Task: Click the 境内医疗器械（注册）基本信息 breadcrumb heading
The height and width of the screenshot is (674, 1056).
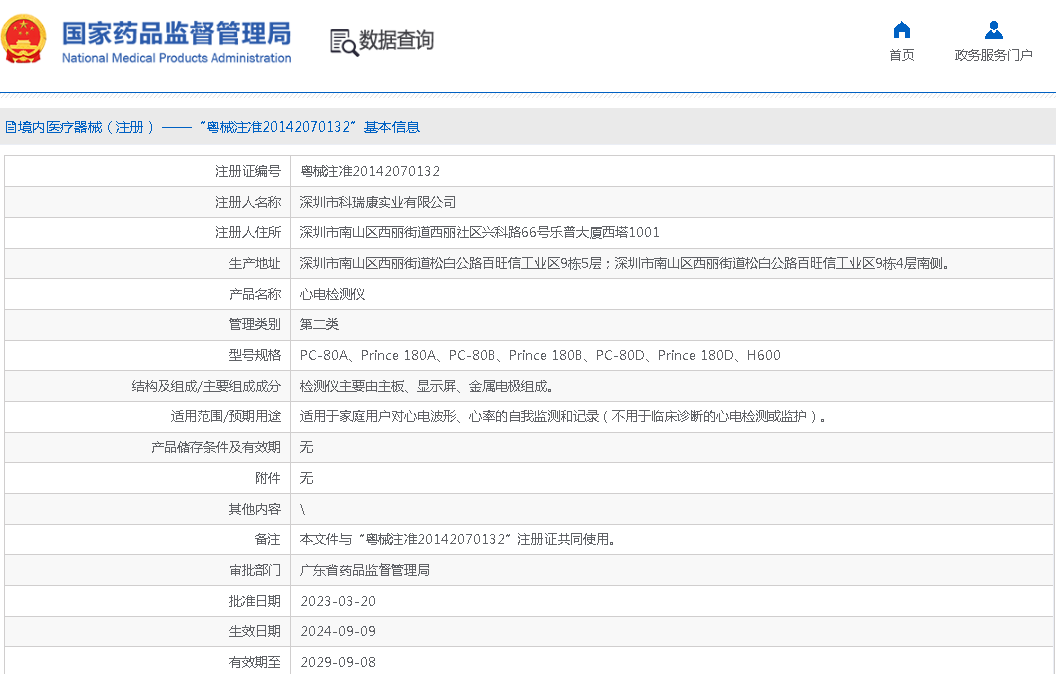Action: coord(212,127)
